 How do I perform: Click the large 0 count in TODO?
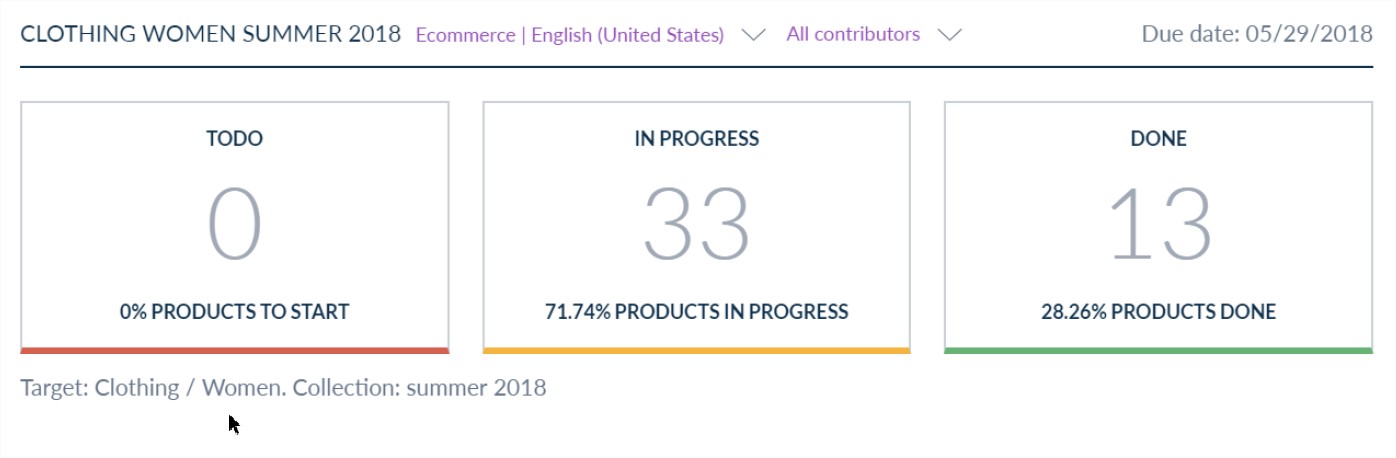[x=235, y=226]
